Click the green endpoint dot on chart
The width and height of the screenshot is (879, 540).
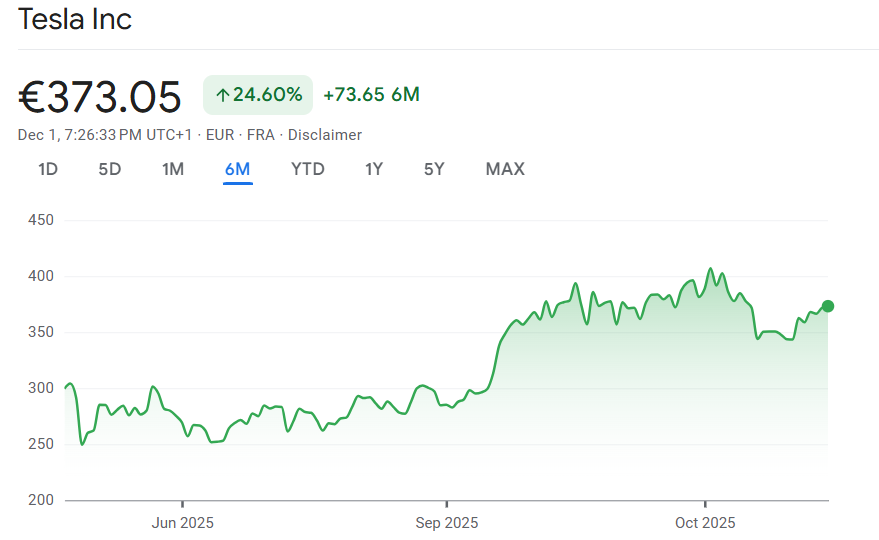coord(828,306)
